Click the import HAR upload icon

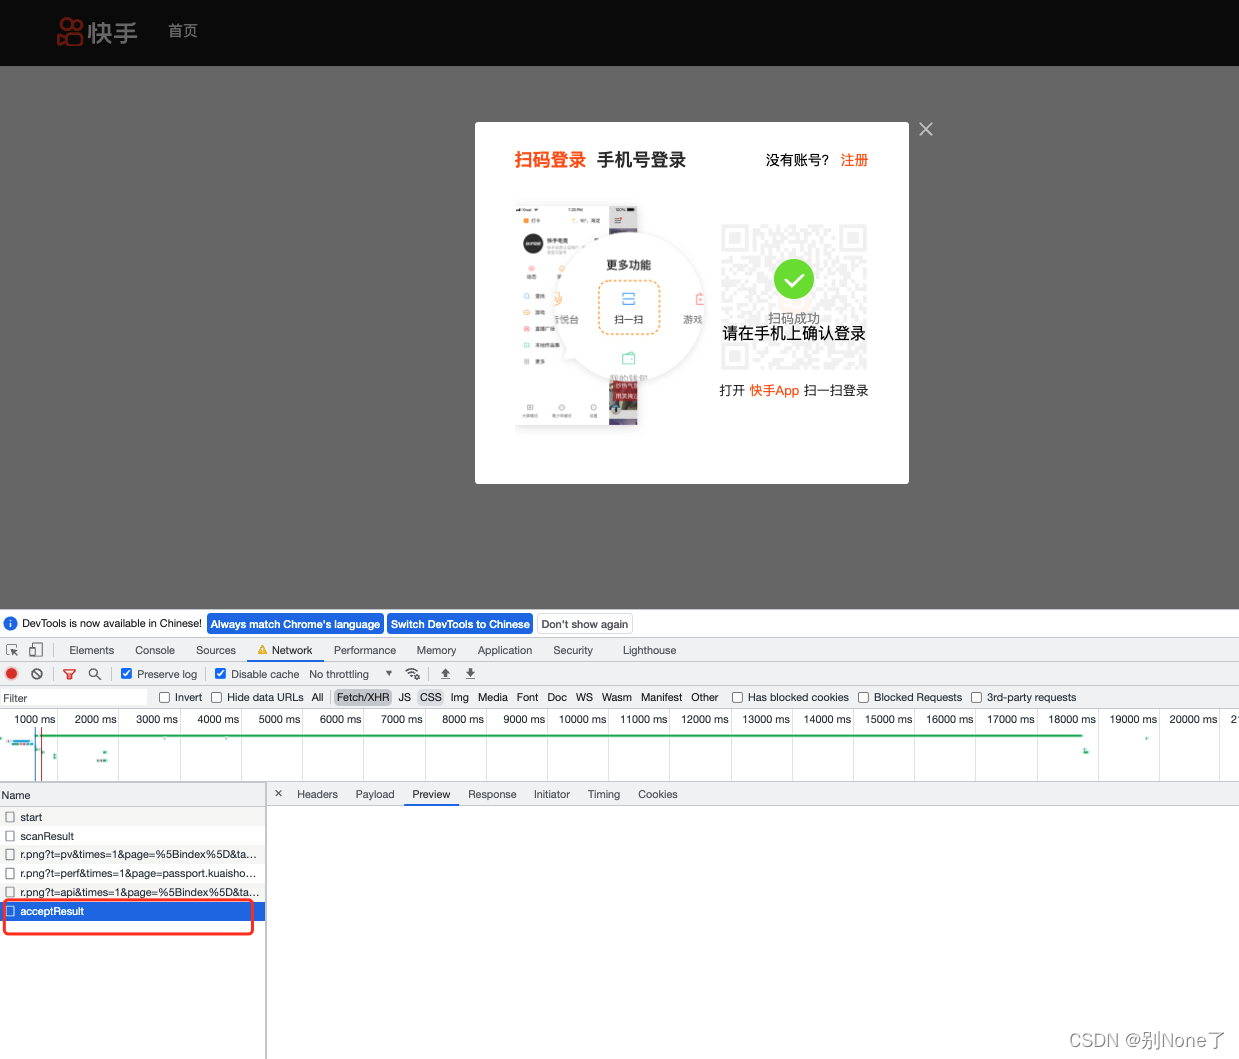pyautogui.click(x=445, y=674)
